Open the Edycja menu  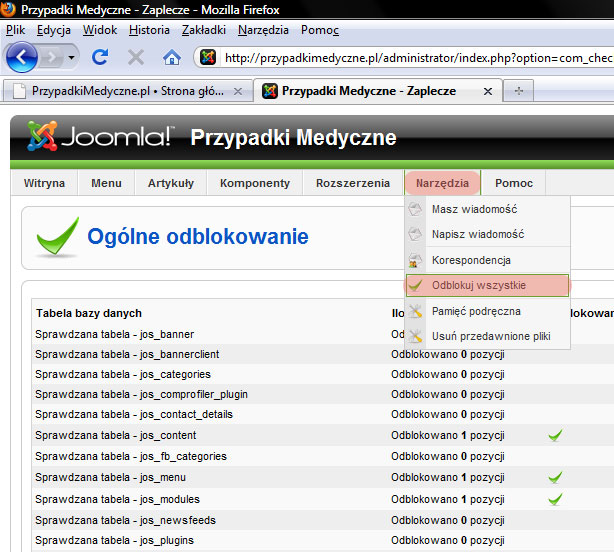[54, 30]
